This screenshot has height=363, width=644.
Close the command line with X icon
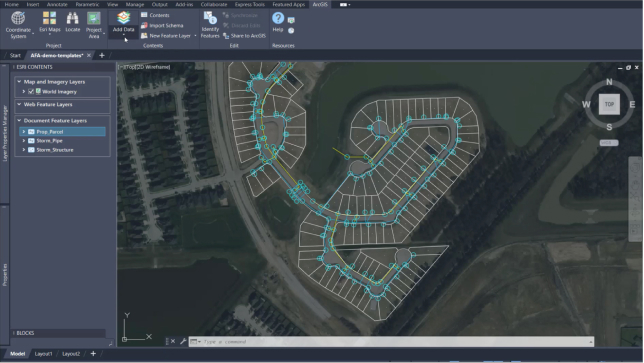pyautogui.click(x=173, y=341)
